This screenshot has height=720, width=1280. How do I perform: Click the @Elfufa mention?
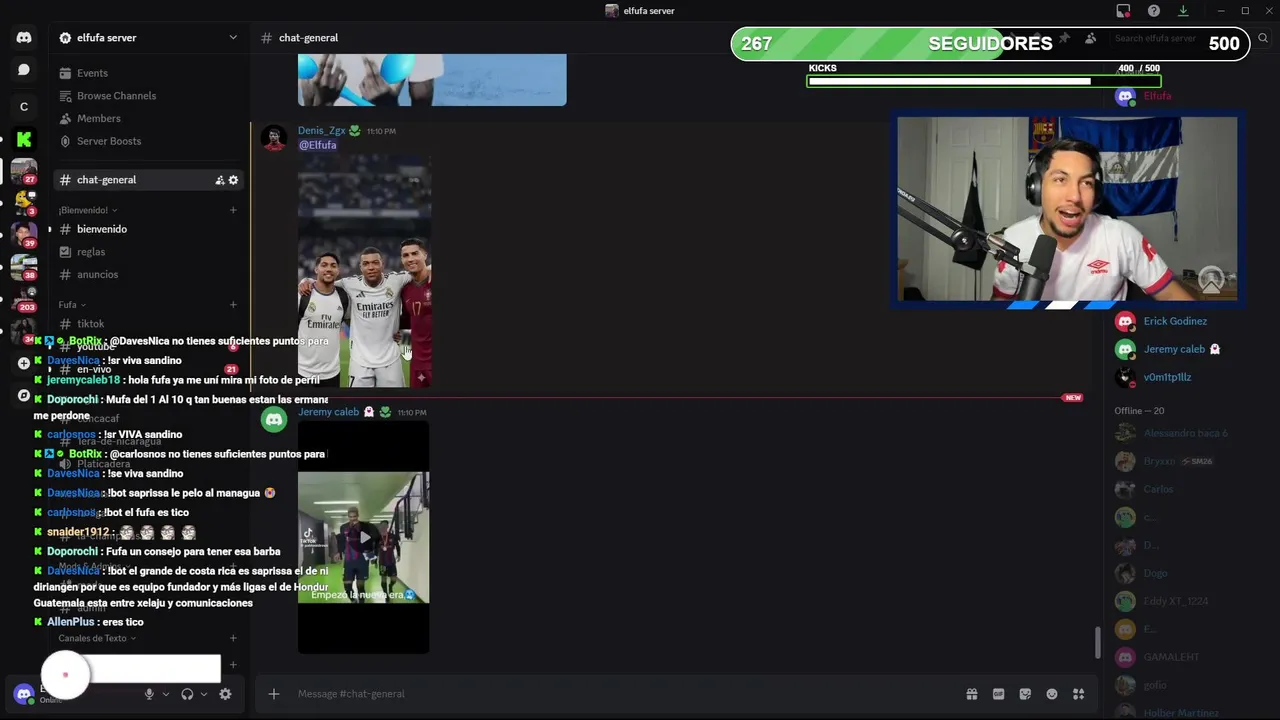(x=317, y=145)
